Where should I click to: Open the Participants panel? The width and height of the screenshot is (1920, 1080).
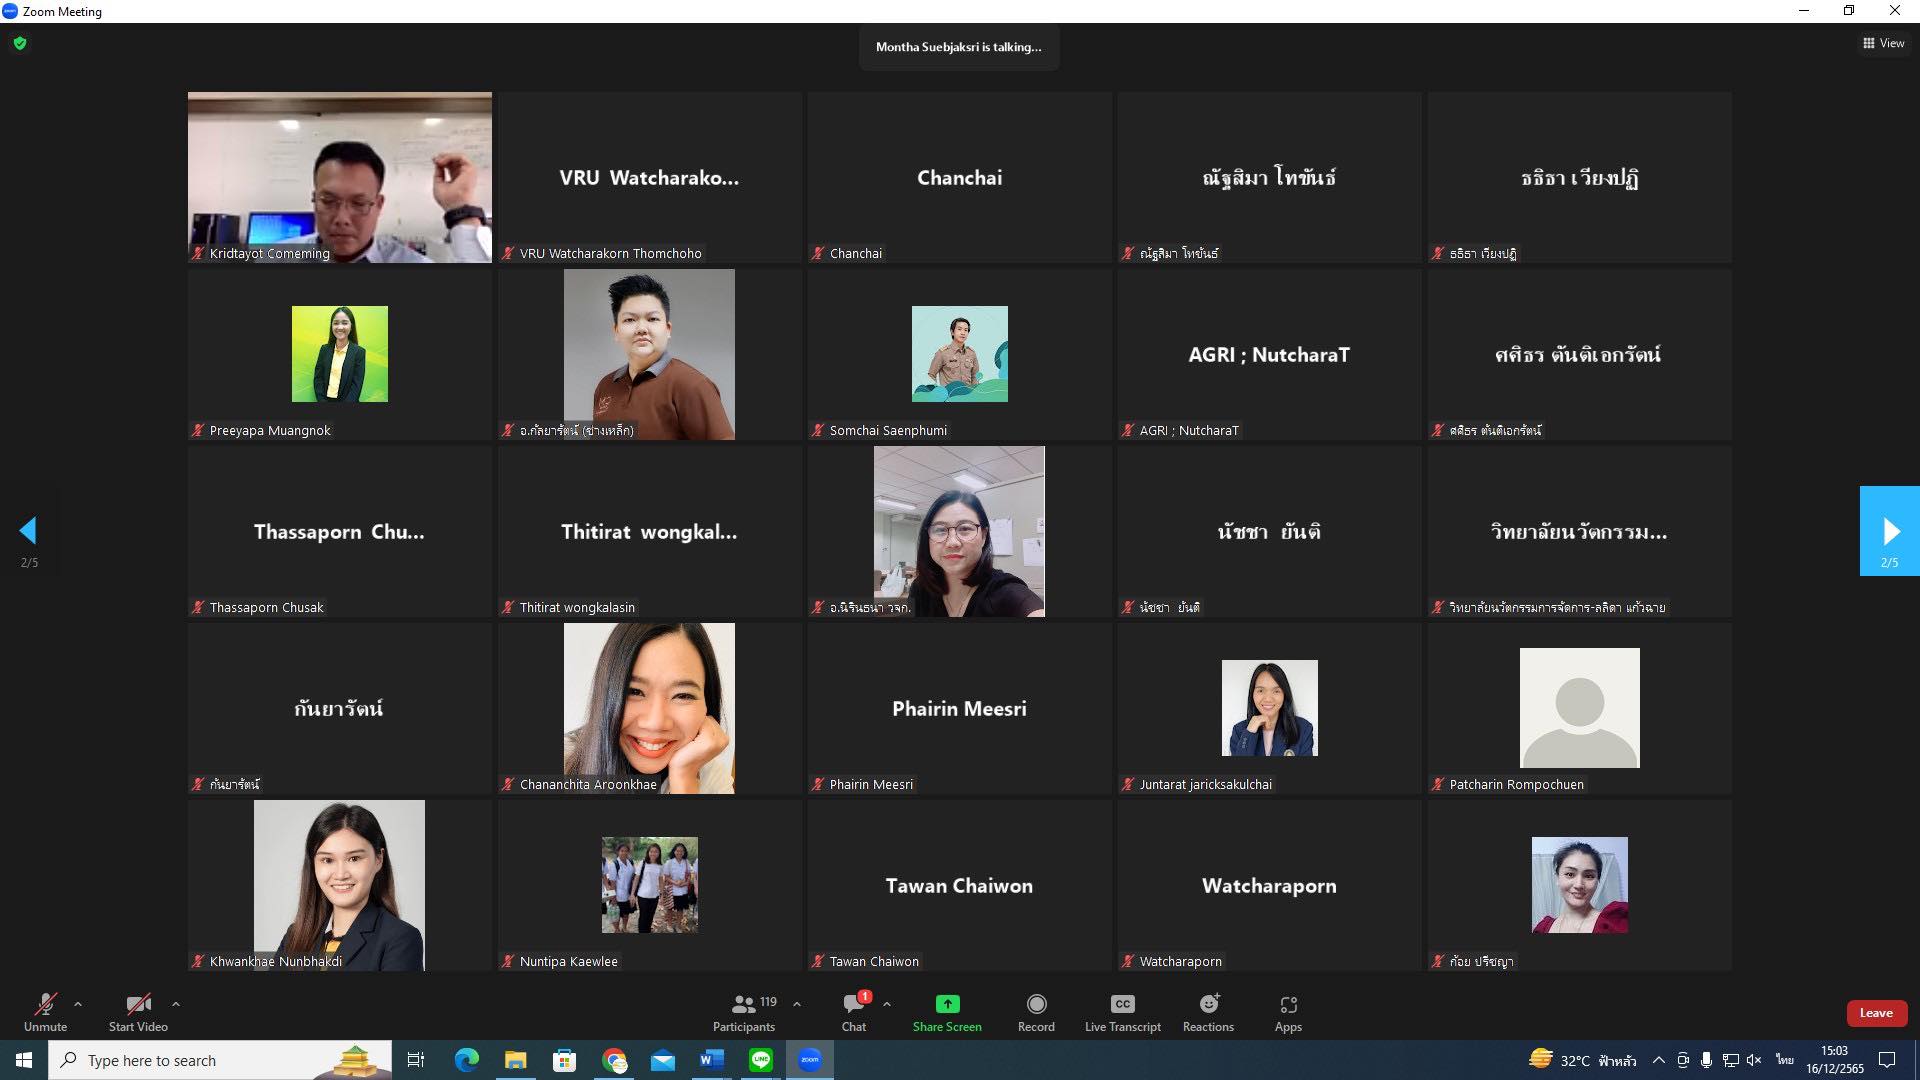744,1012
